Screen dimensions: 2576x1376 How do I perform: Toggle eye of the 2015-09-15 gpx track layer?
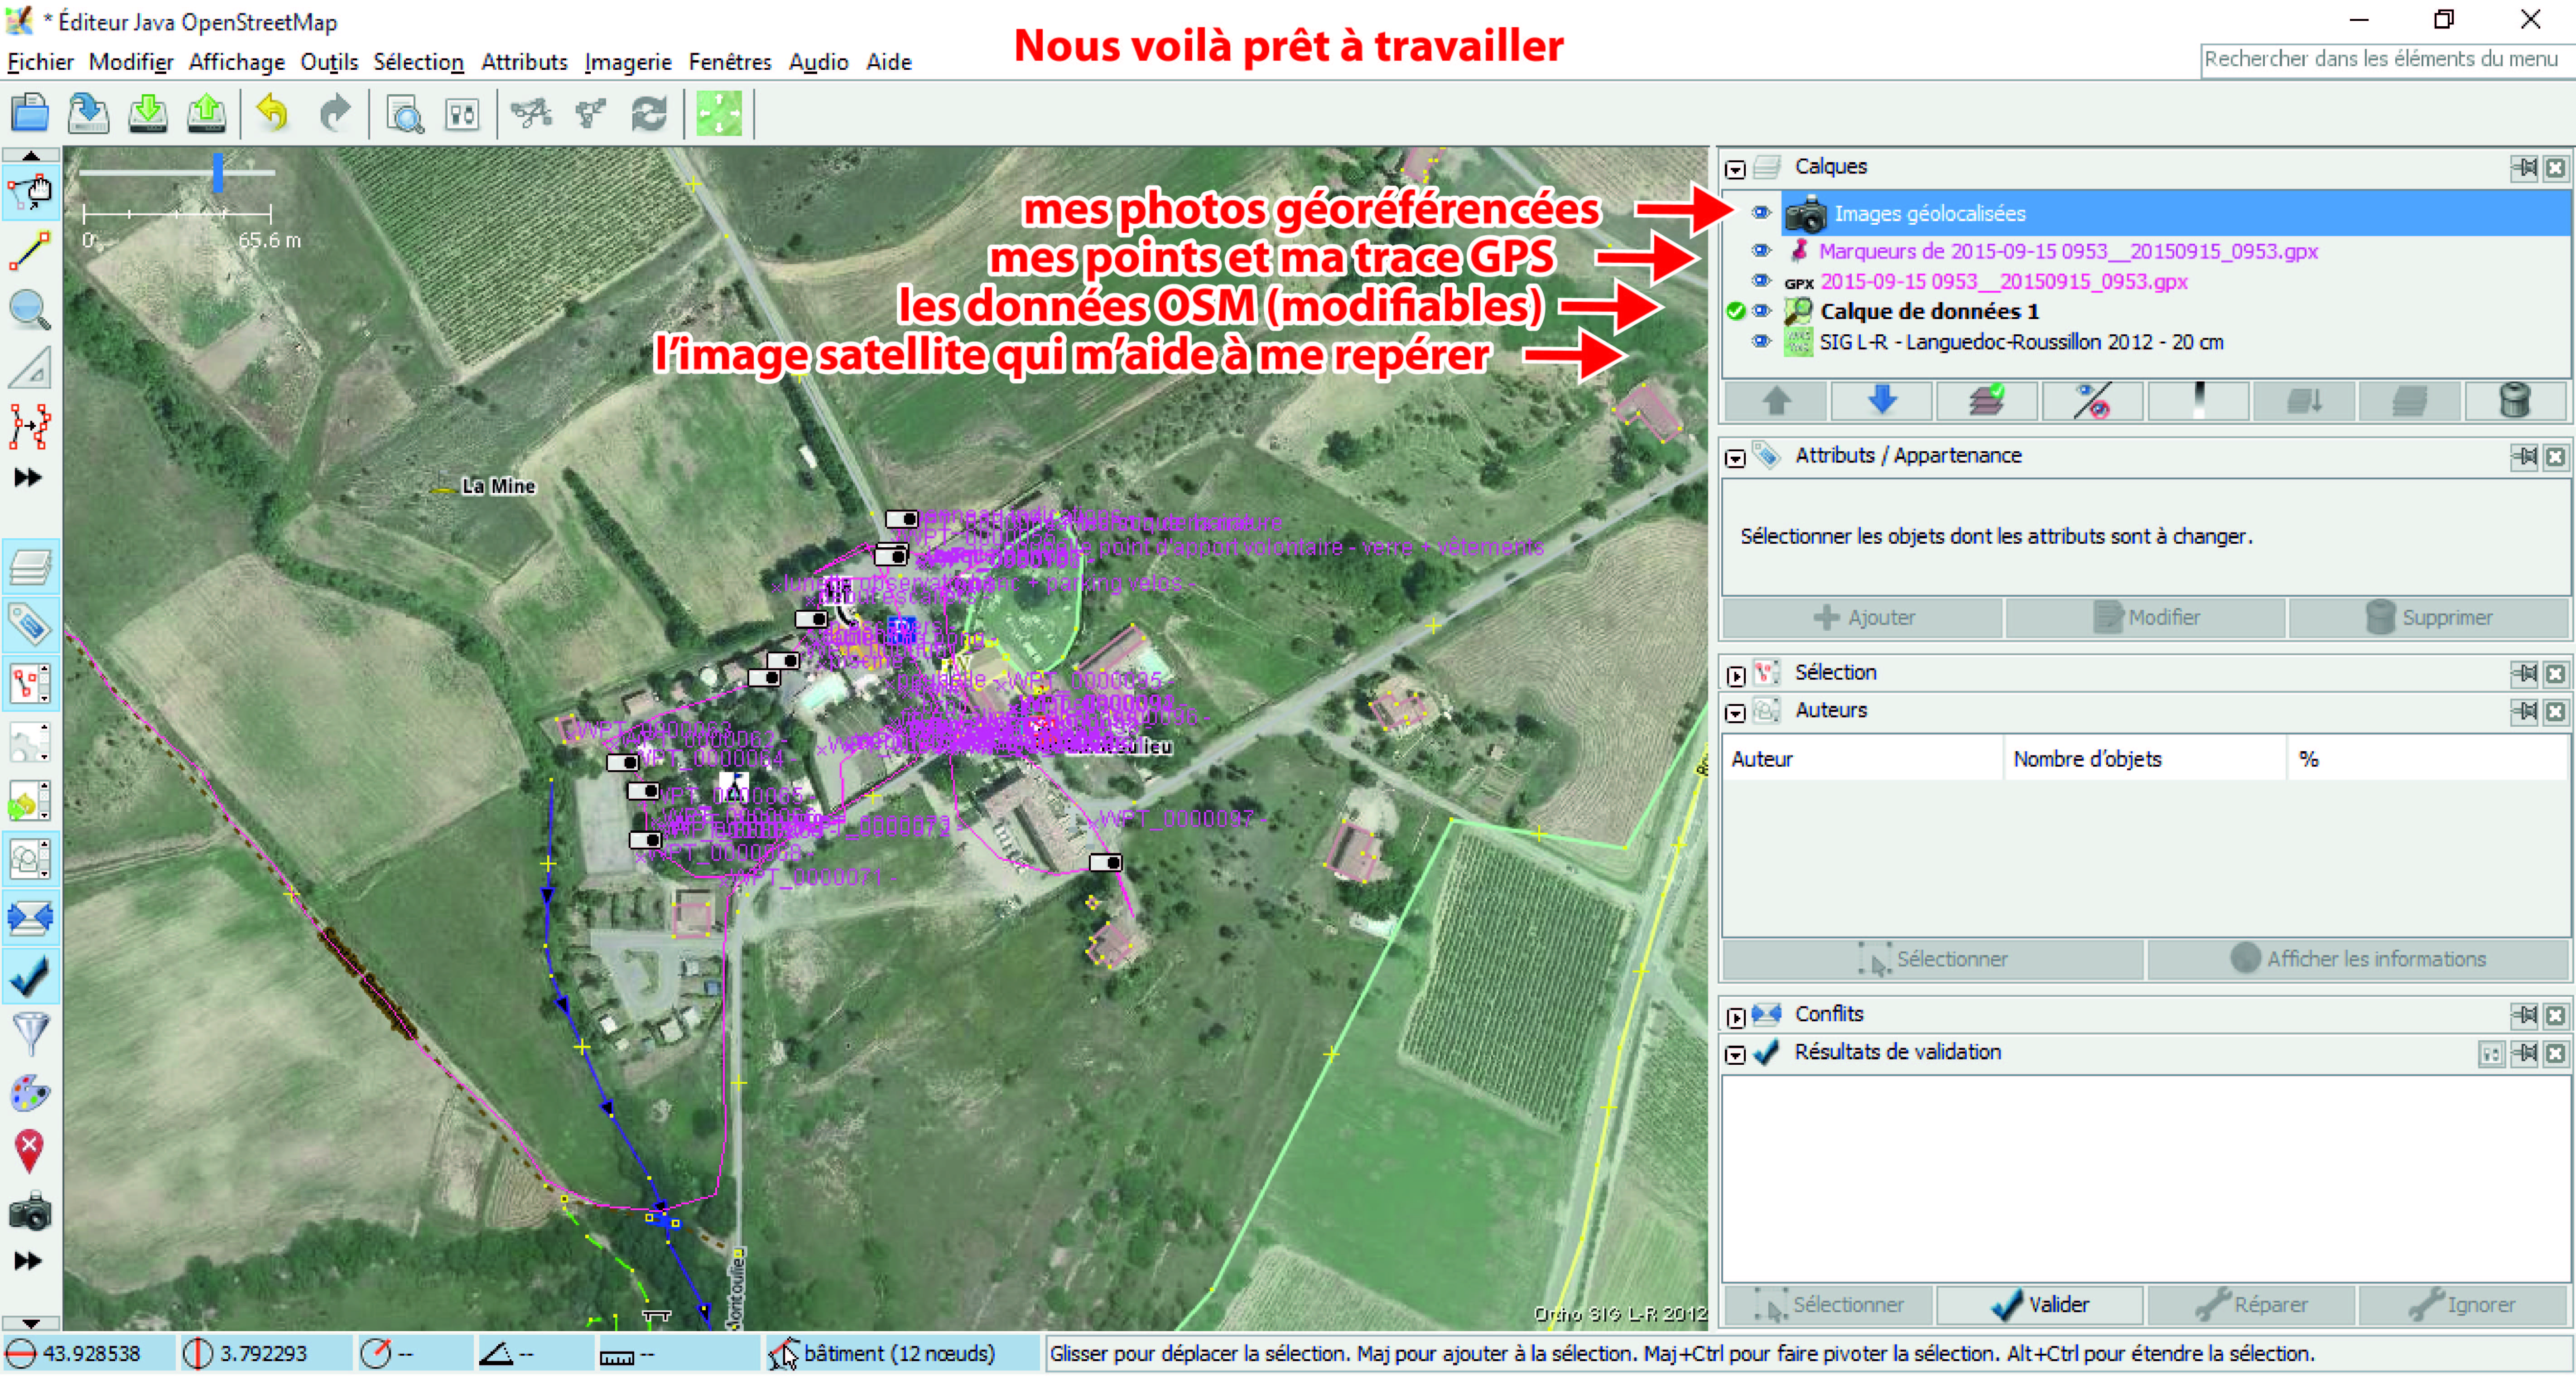pos(1761,281)
